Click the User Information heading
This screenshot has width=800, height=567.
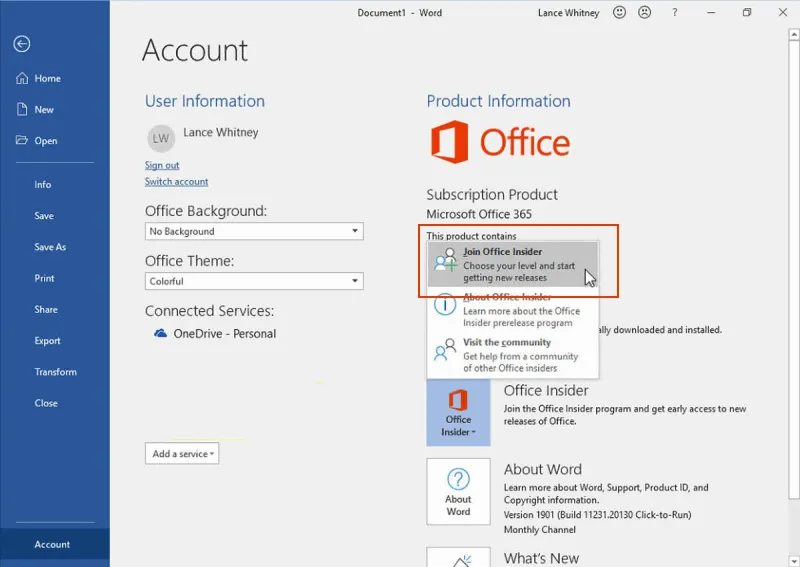pyautogui.click(x=205, y=101)
